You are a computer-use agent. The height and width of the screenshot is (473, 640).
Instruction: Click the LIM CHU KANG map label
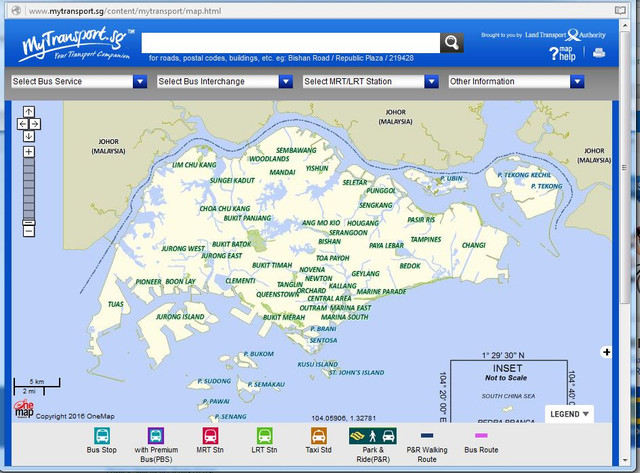(194, 165)
